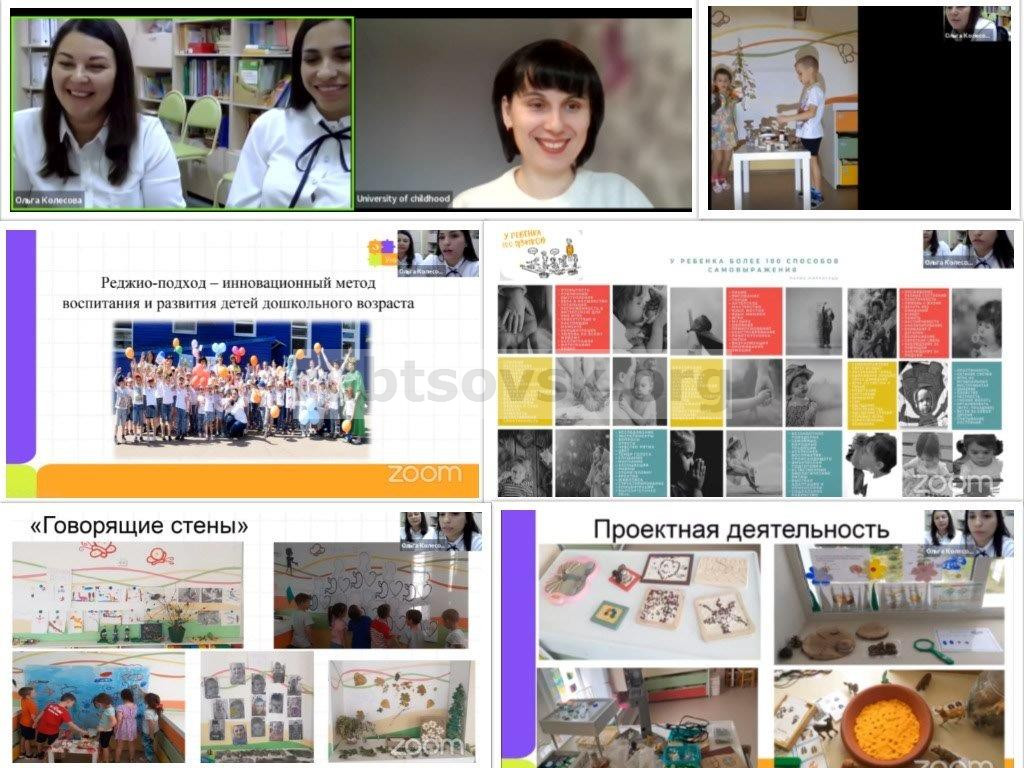Open the group photo of children with balloons

pos(241,383)
